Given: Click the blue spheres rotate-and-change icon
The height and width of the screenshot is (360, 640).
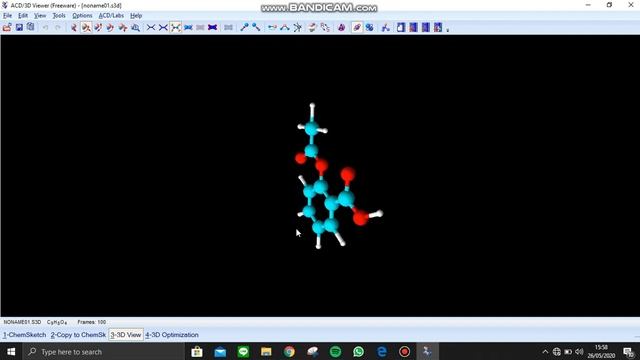Looking at the screenshot, I should click(x=369, y=27).
